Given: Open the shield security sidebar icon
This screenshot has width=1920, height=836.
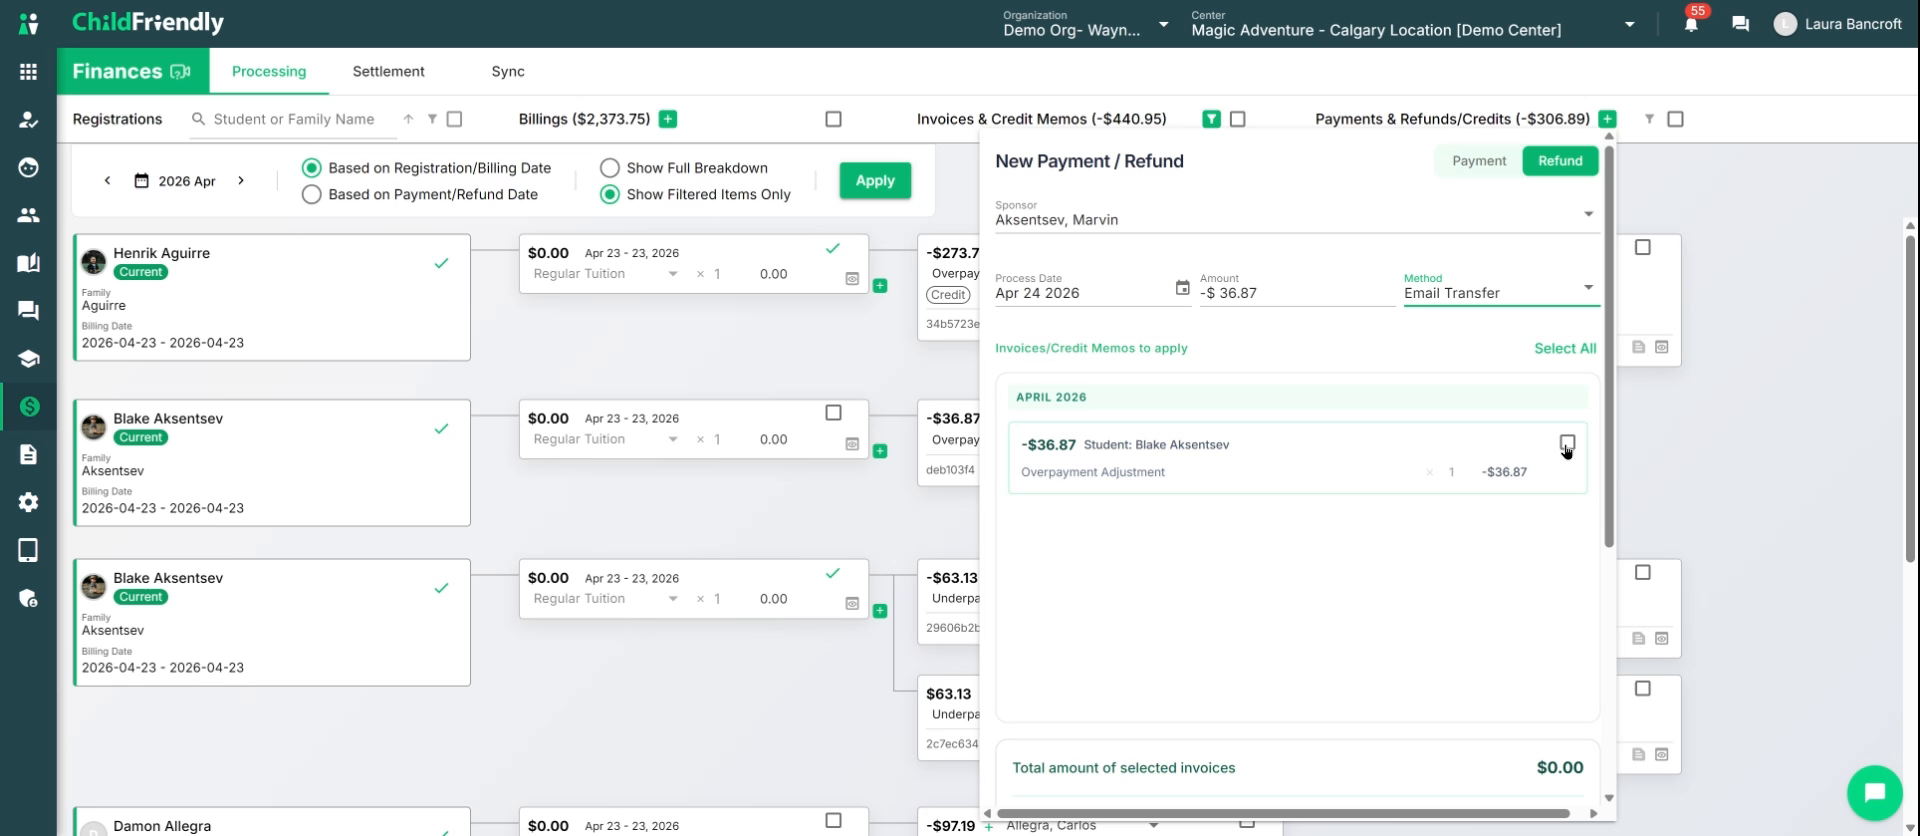Looking at the screenshot, I should 28,598.
